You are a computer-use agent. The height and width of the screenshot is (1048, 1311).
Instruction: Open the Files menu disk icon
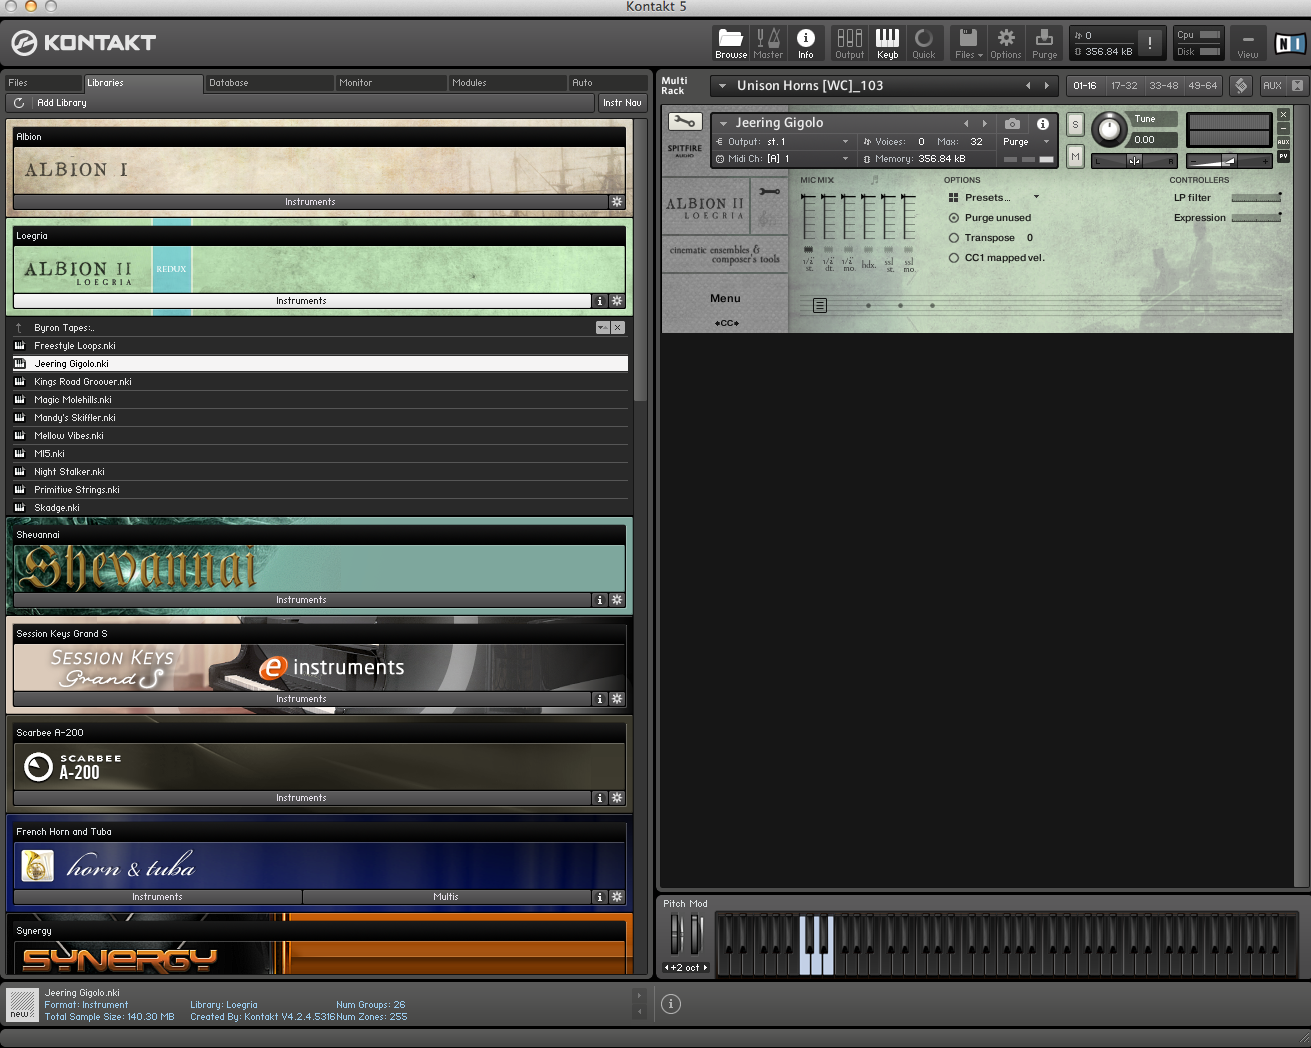[x=968, y=43]
